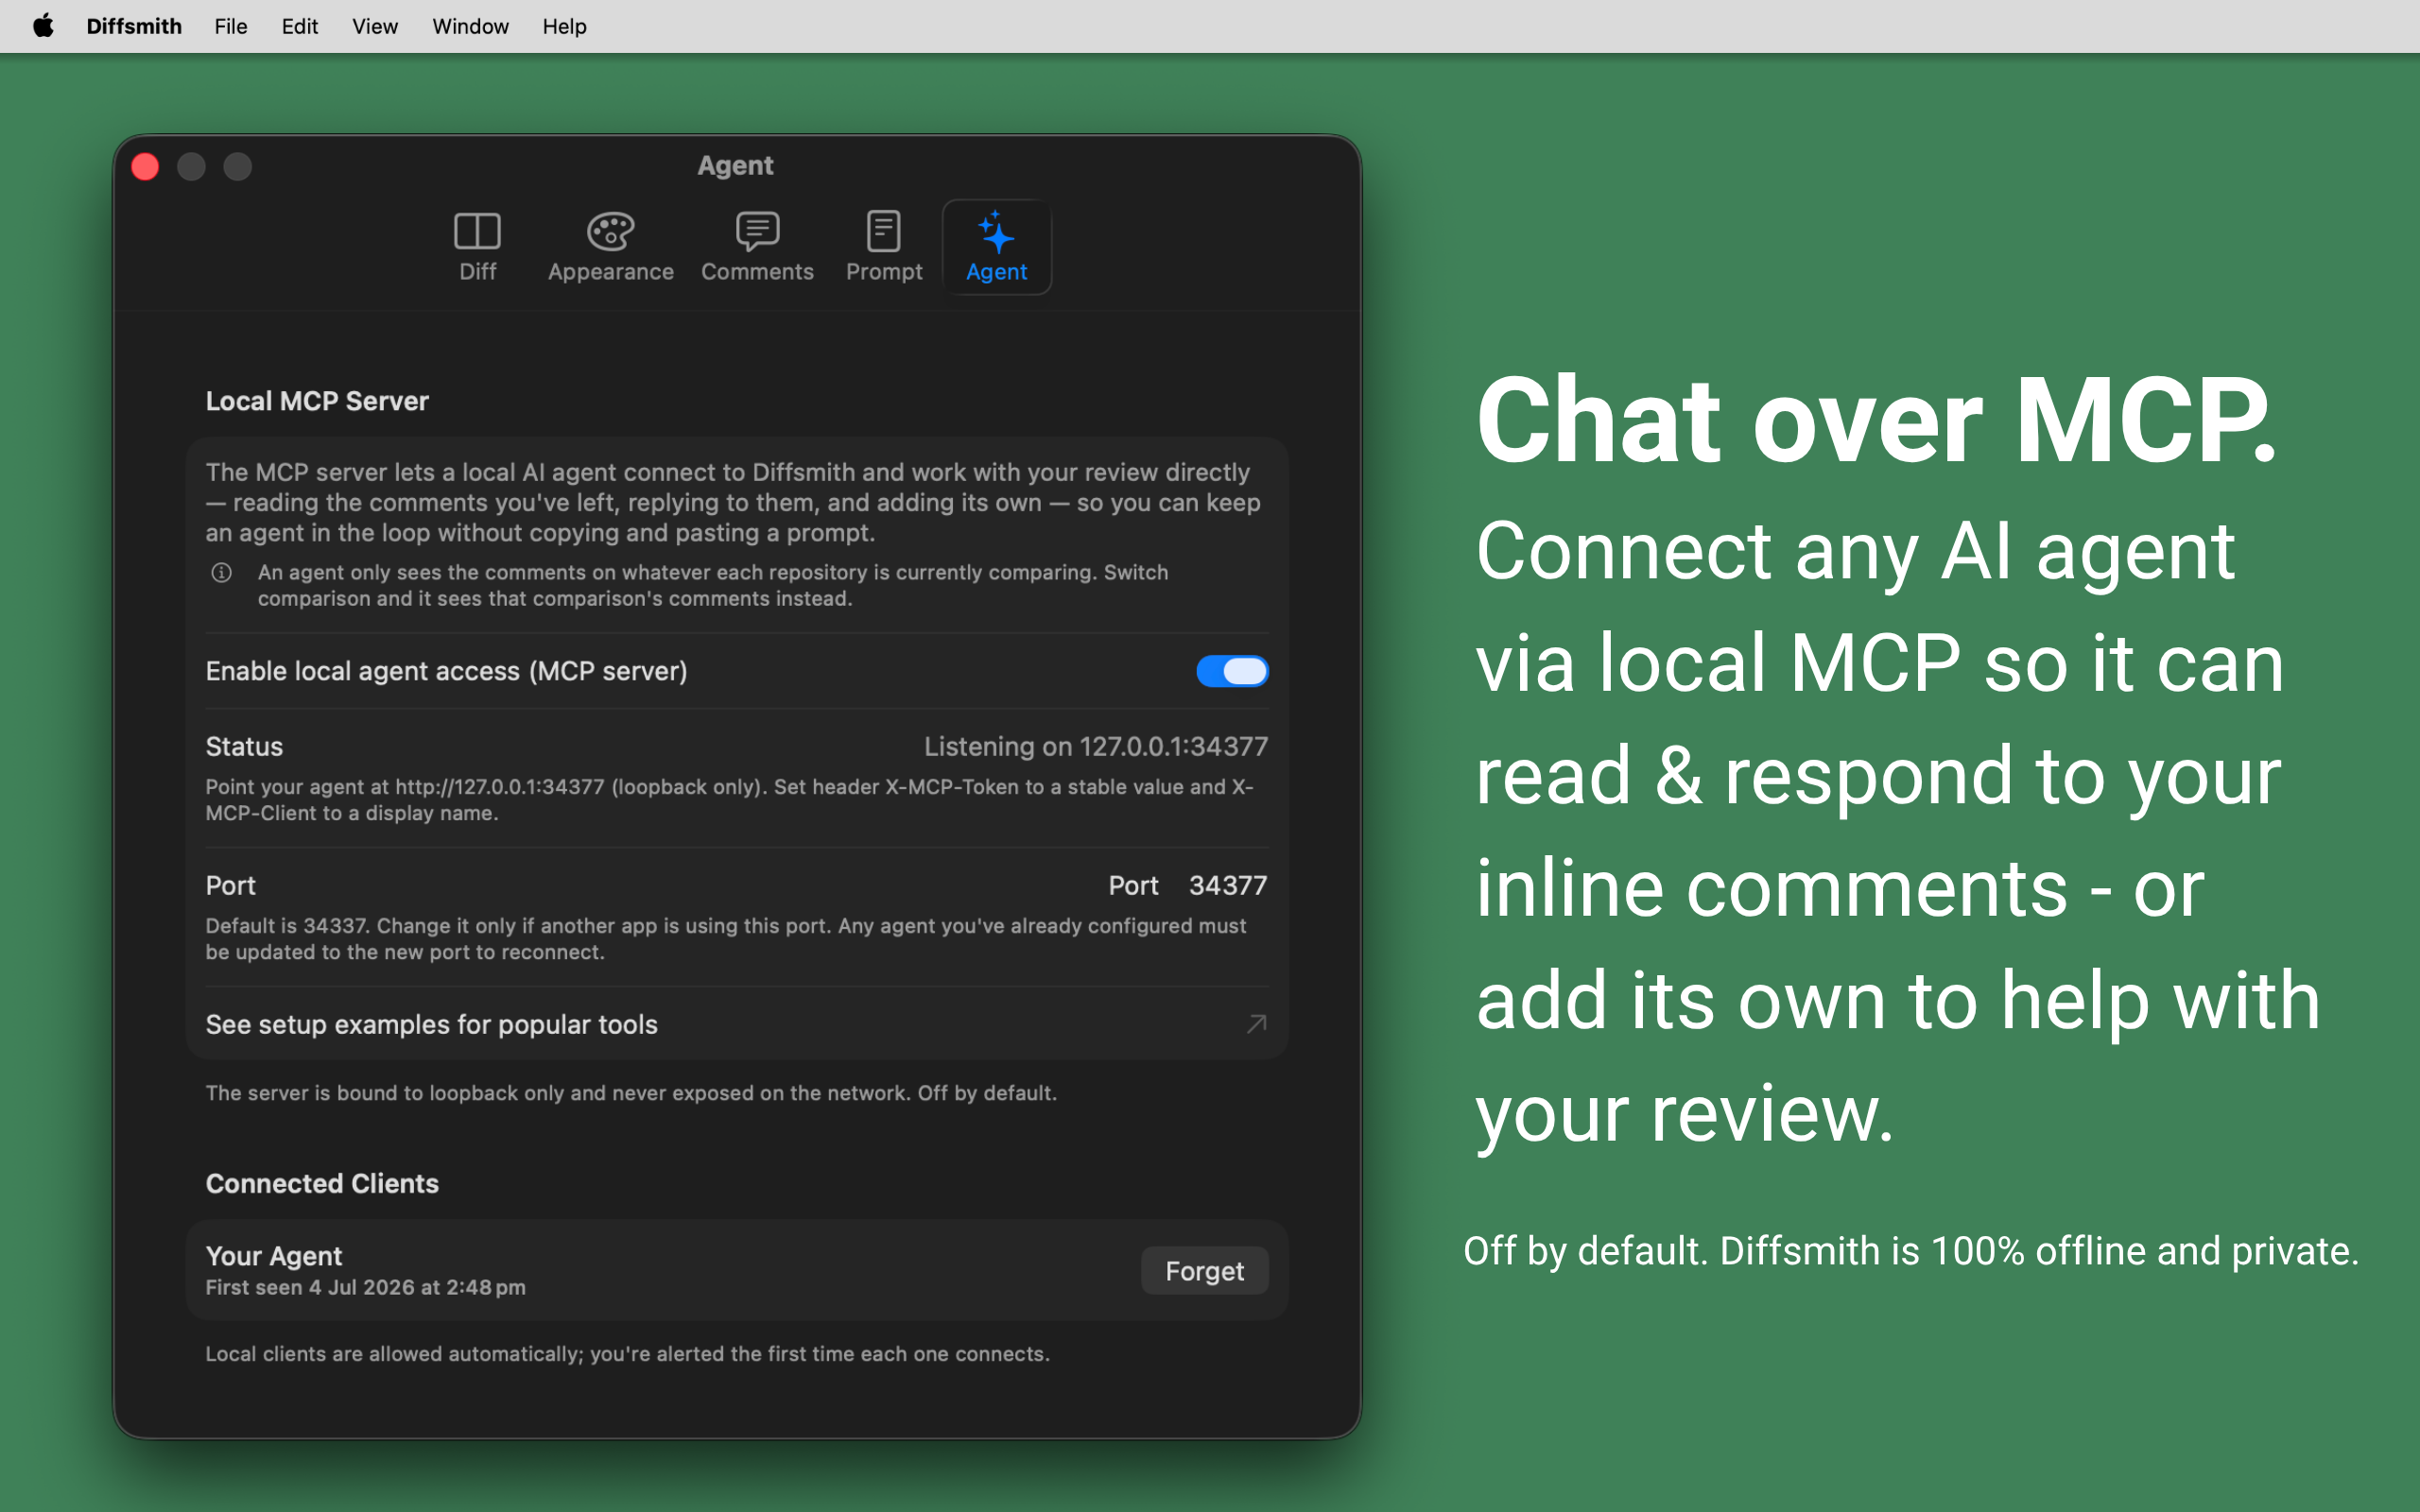The image size is (2420, 1512).
Task: Click the Status row label
Action: pyautogui.click(x=244, y=746)
